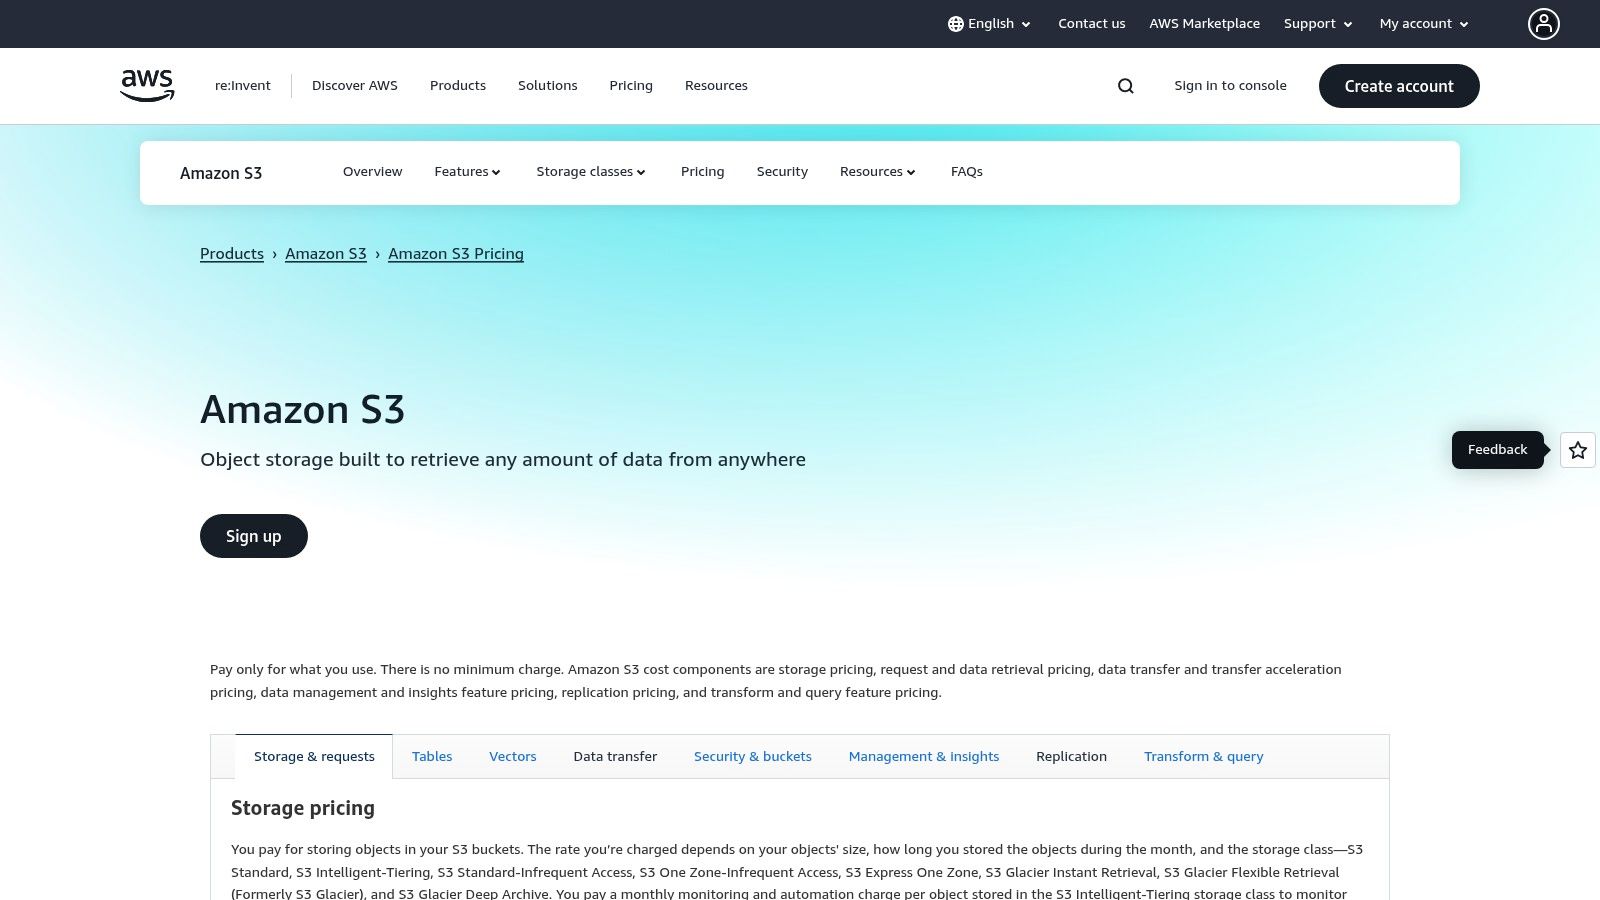The image size is (1600, 900).
Task: Expand Resources in the Amazon S3 navigation
Action: click(876, 171)
